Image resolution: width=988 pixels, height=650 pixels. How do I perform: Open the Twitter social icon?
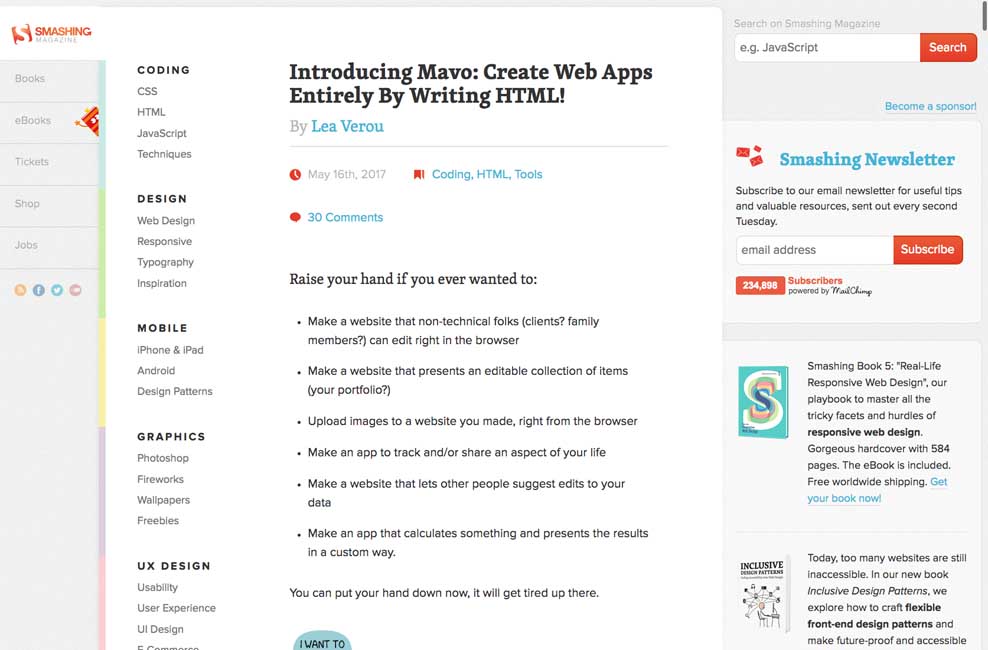pyautogui.click(x=57, y=290)
